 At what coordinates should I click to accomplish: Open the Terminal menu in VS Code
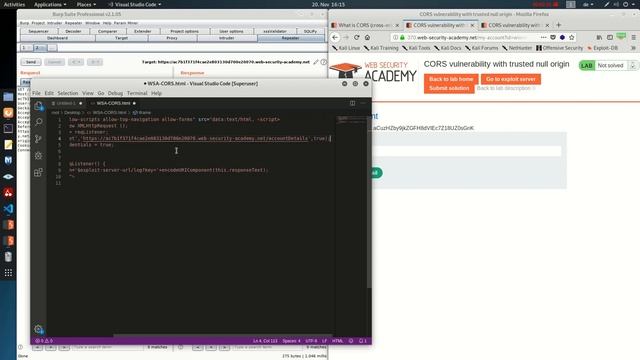(x=137, y=93)
